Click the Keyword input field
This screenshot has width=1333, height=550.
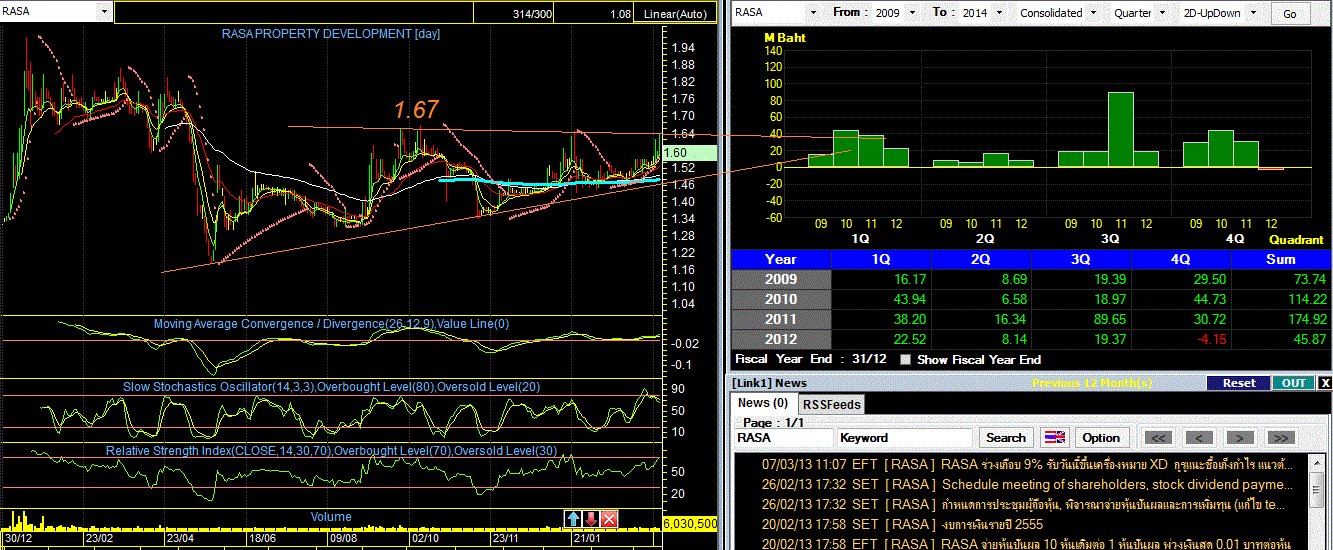click(905, 437)
